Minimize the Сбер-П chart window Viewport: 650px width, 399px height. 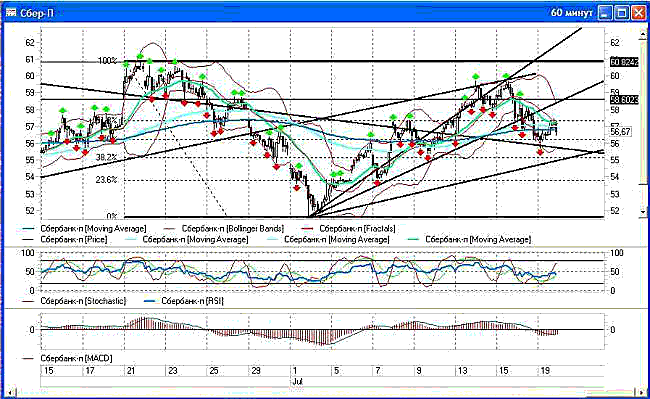tap(606, 13)
